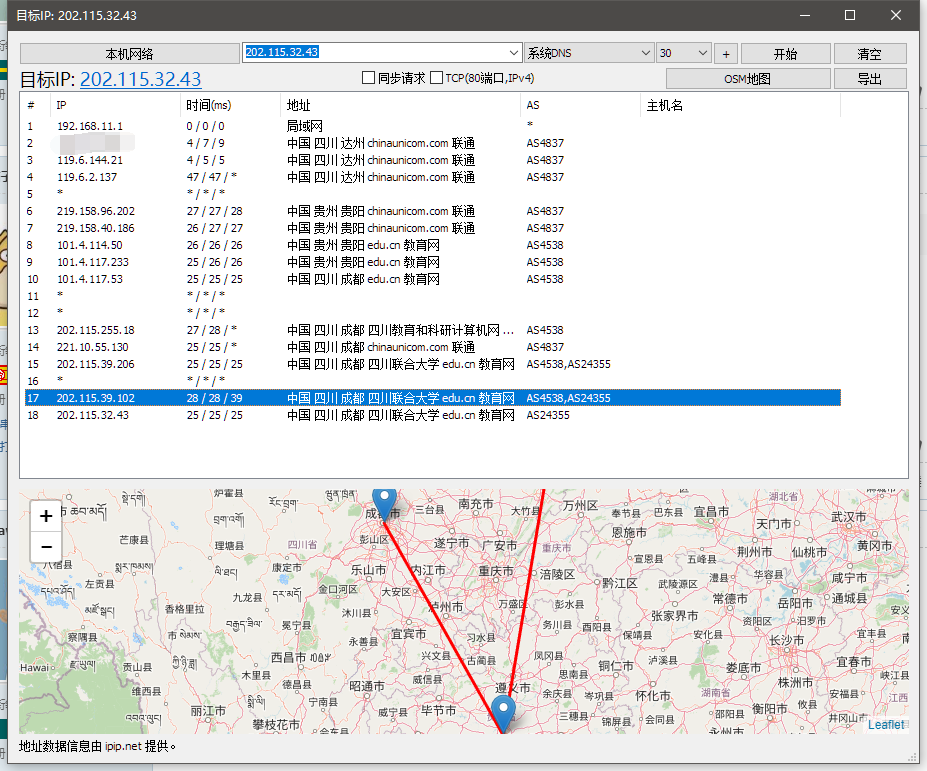Maximize the traceroute window
The height and width of the screenshot is (771, 927).
pos(850,15)
